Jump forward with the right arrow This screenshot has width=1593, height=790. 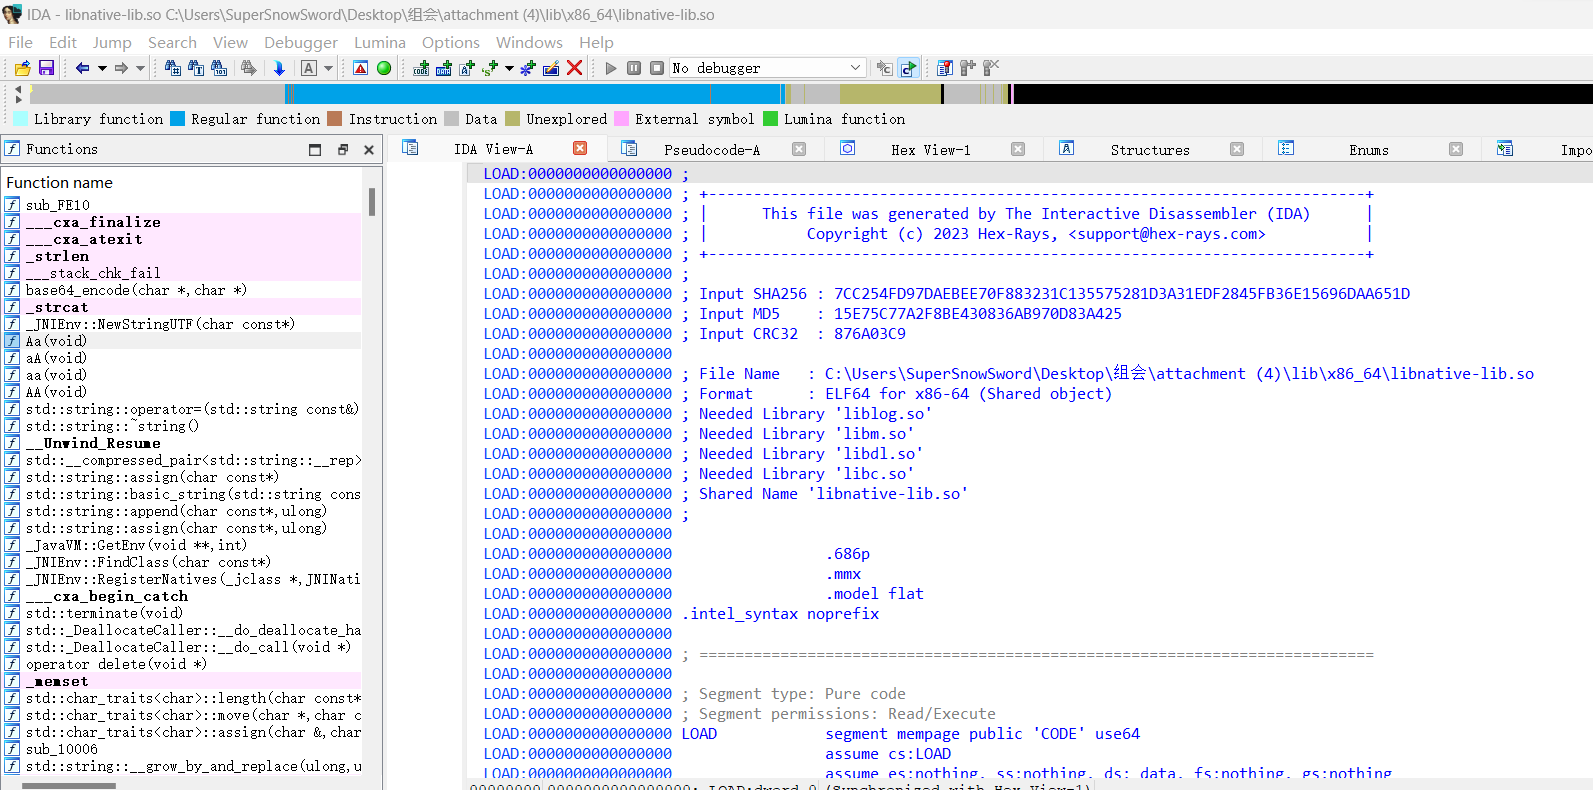pos(121,68)
